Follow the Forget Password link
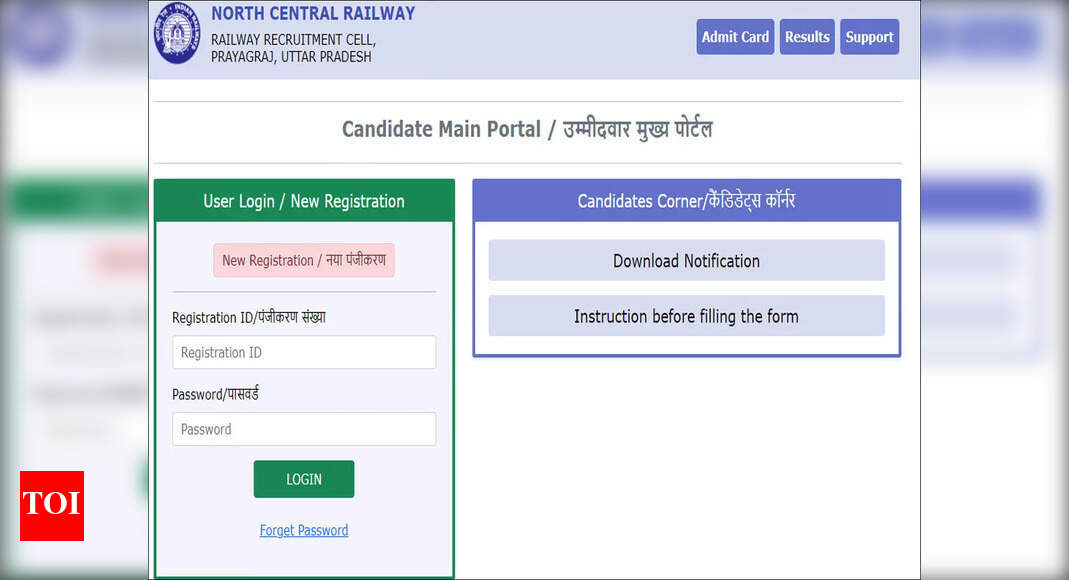Screen dimensions: 1069x580 pos(304,530)
